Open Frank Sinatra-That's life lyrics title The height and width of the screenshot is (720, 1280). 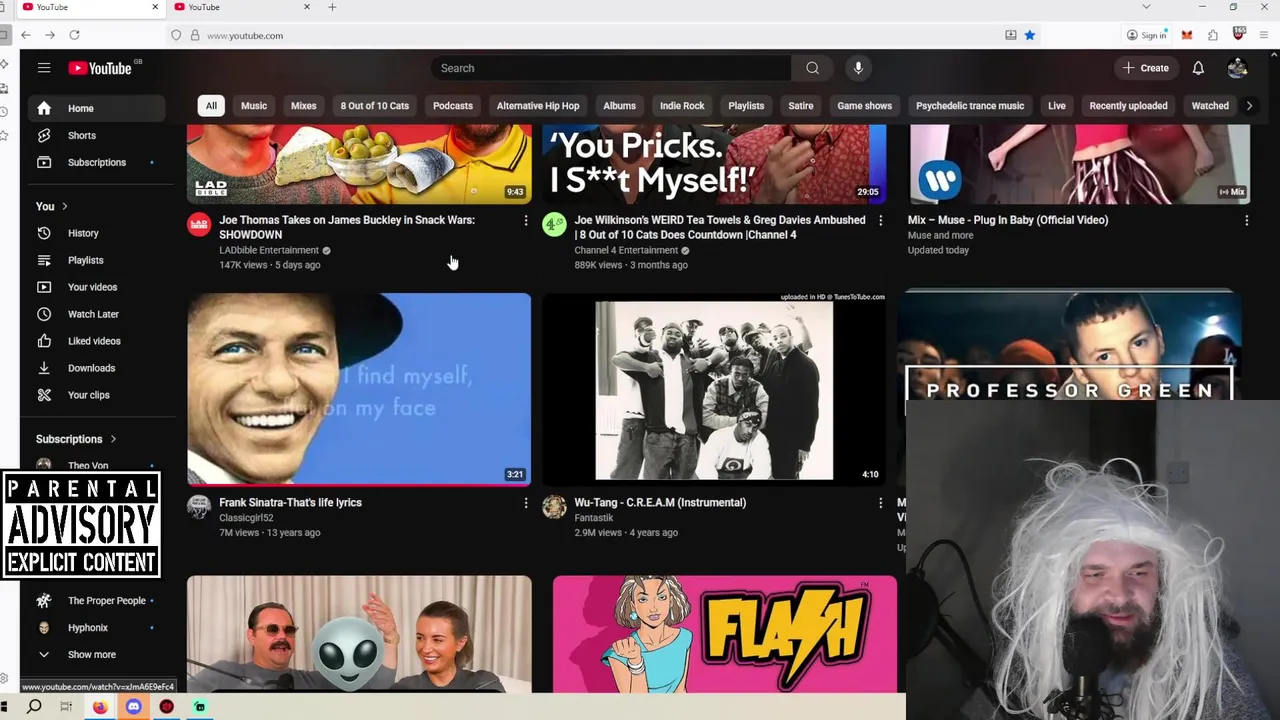tap(290, 503)
